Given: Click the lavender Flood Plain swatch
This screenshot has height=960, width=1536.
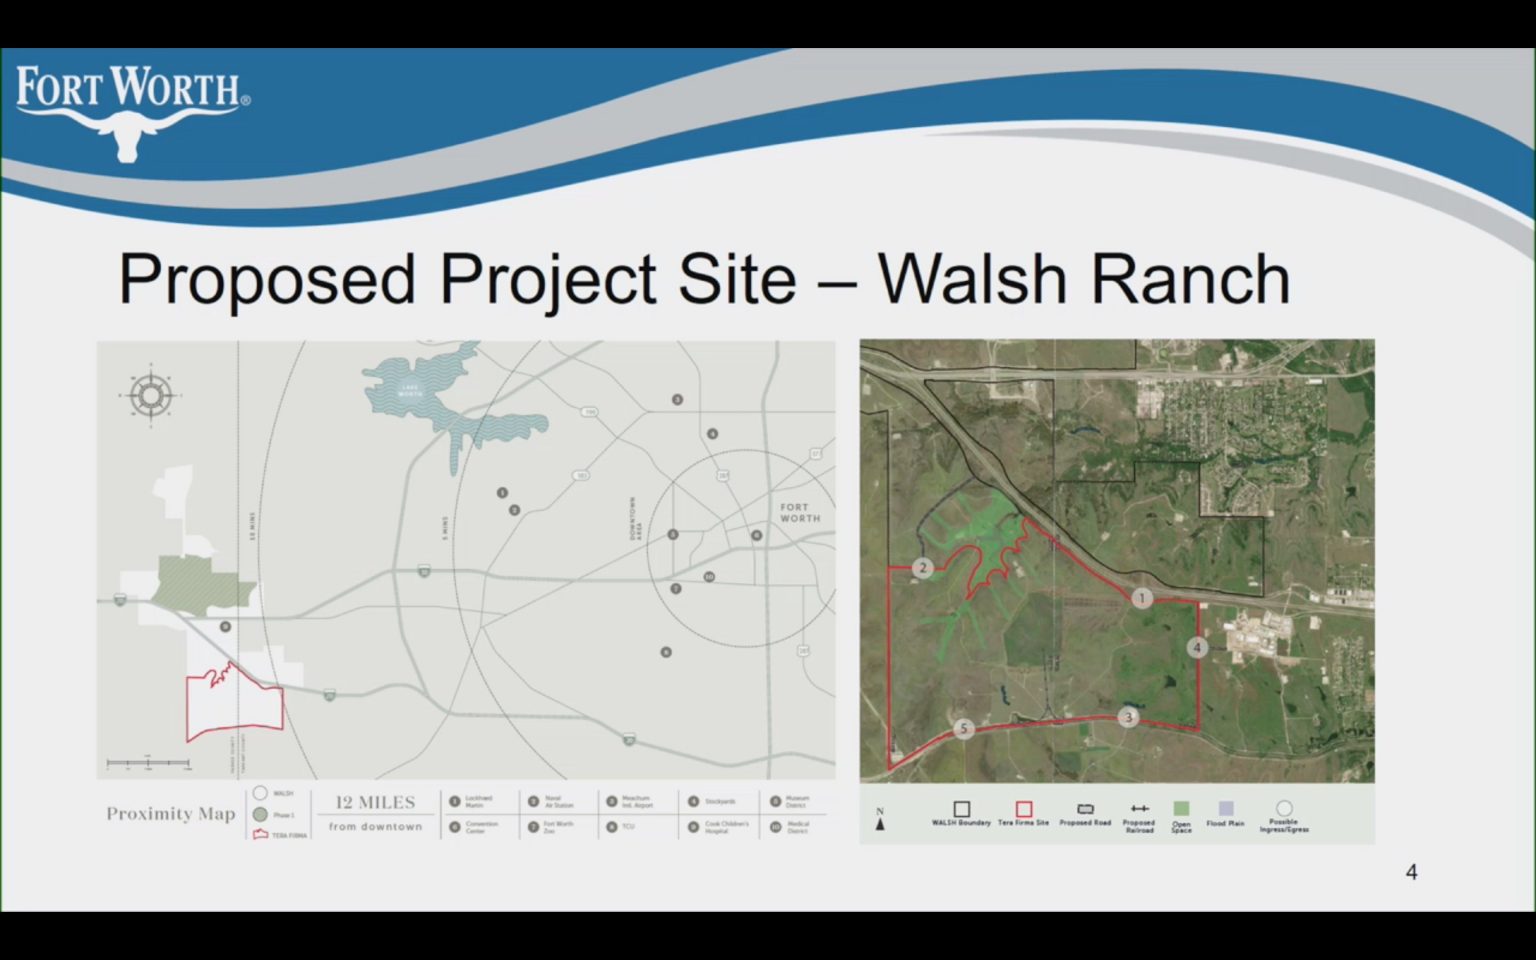Looking at the screenshot, I should (x=1226, y=808).
